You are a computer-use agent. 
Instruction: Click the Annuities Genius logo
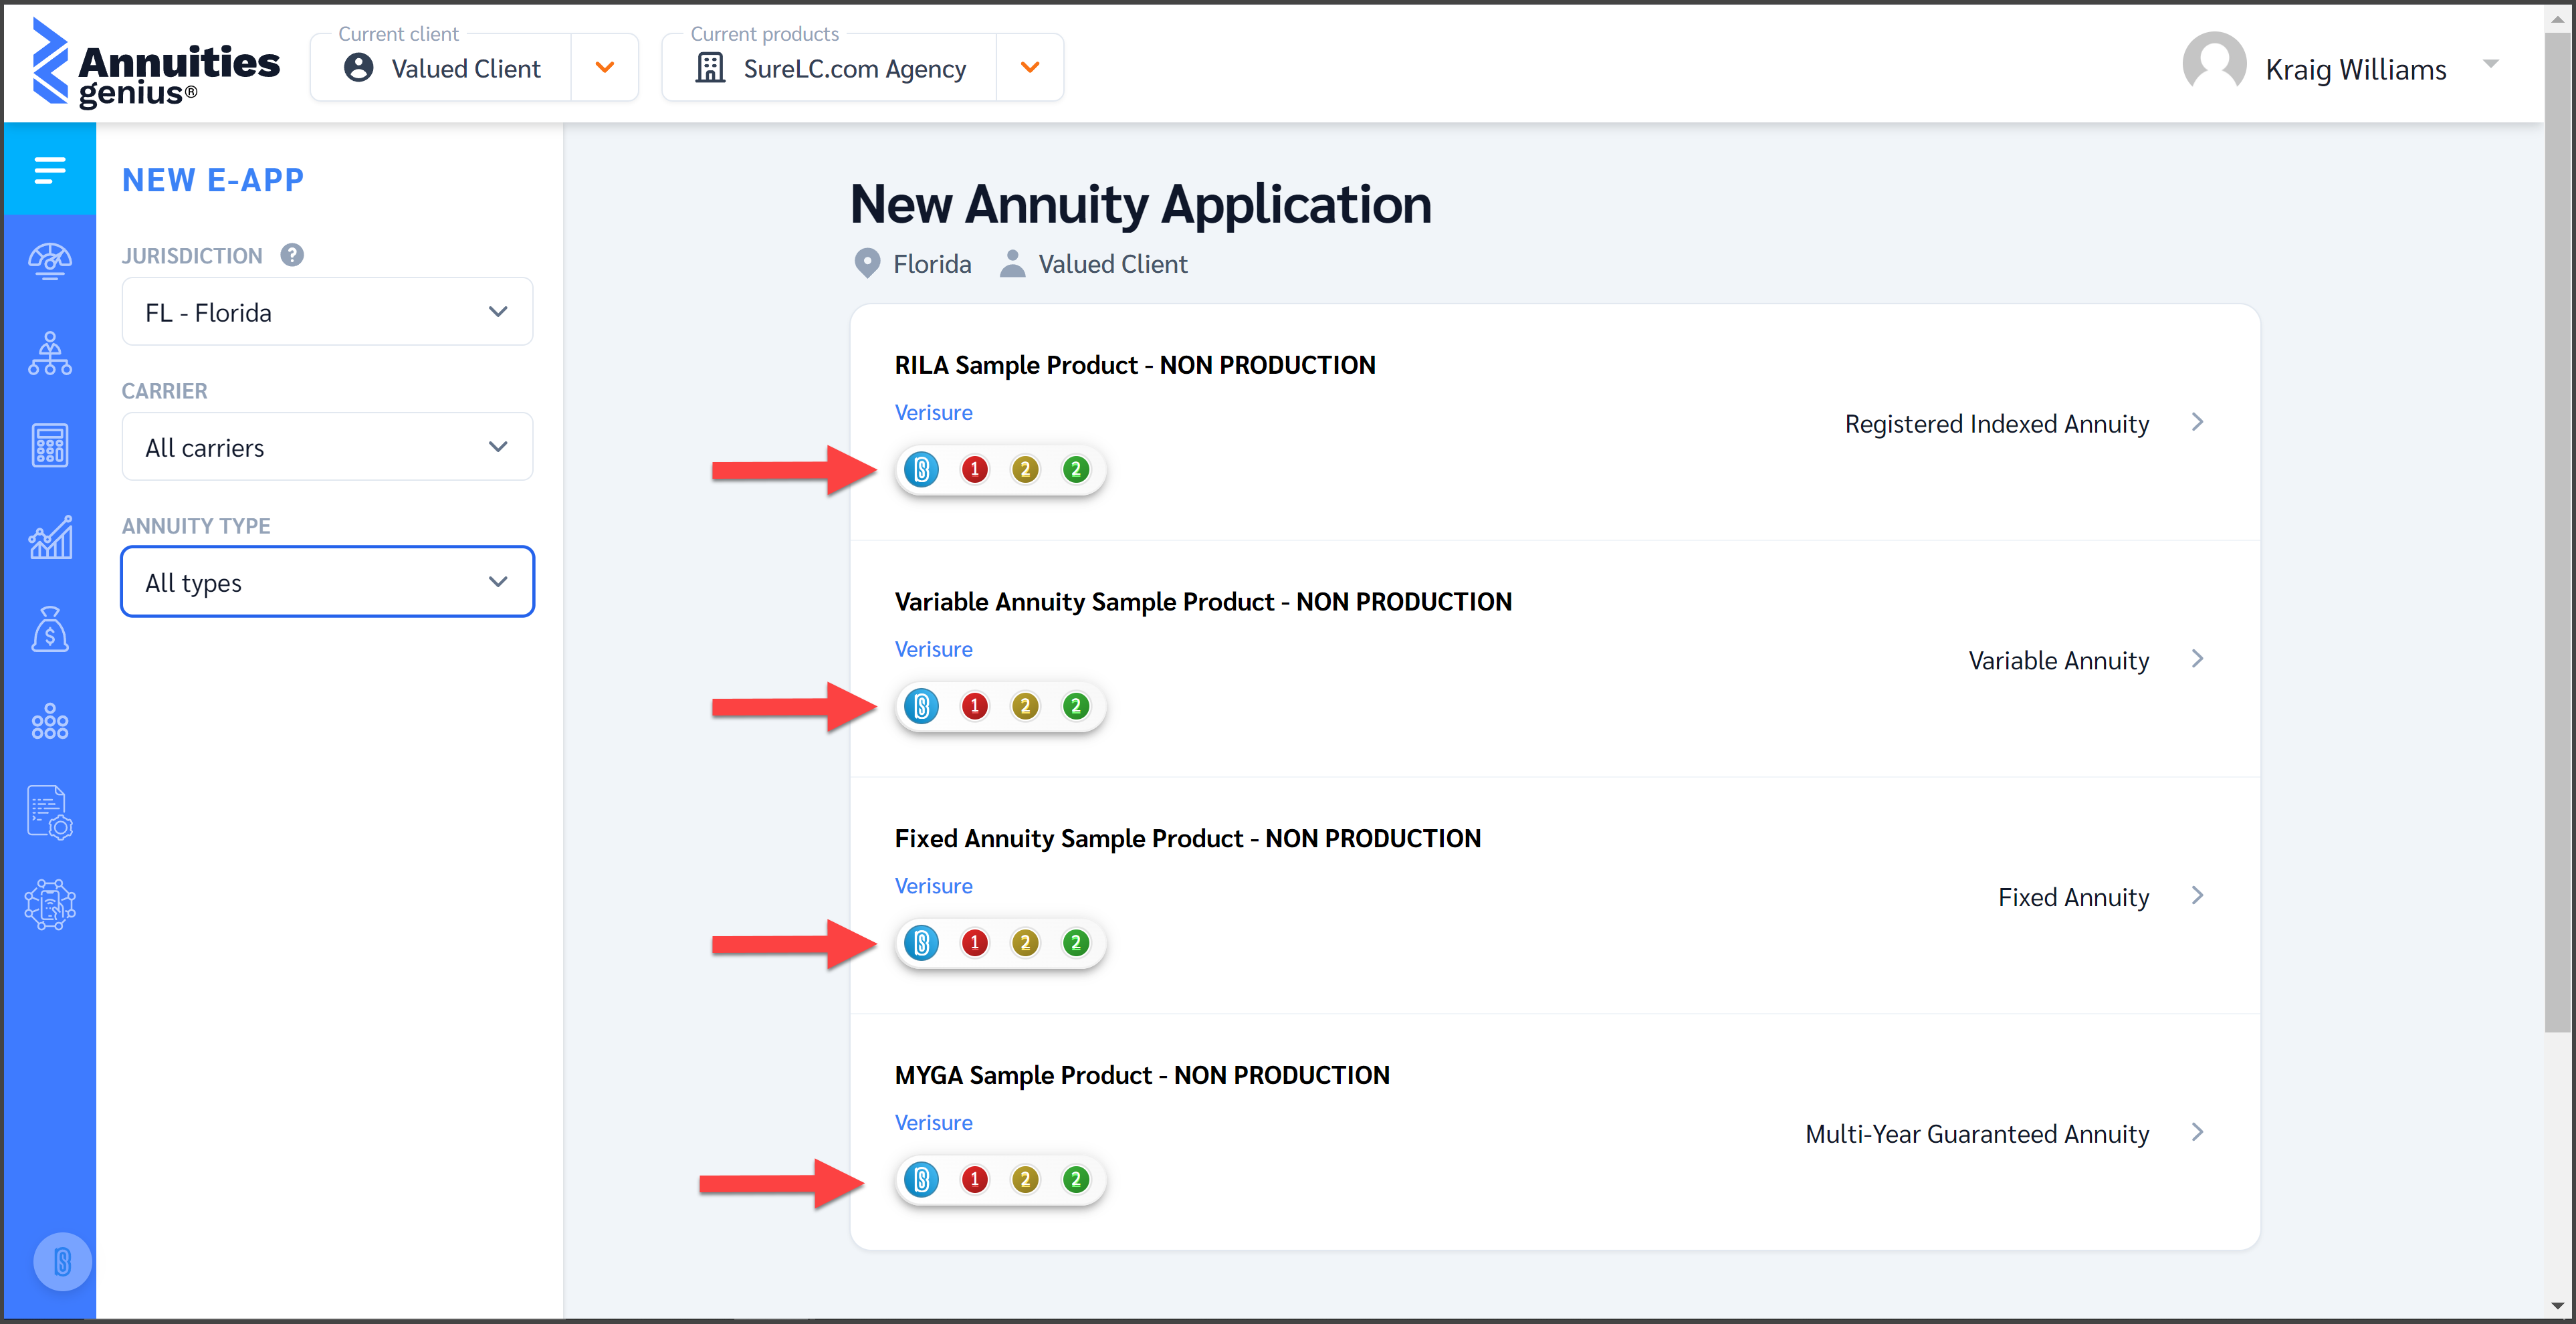pyautogui.click(x=156, y=63)
